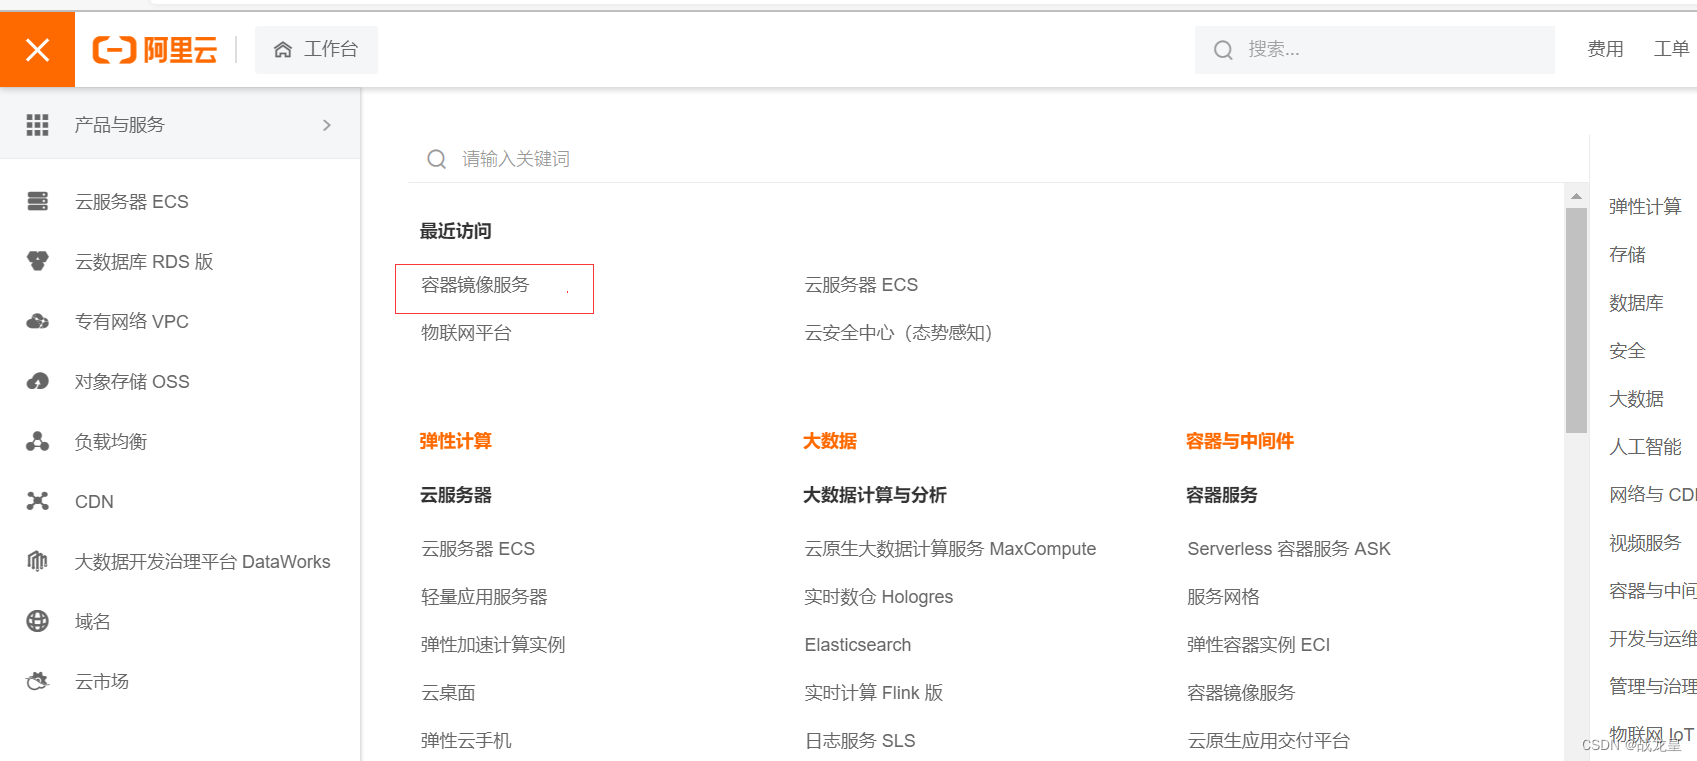Image resolution: width=1697 pixels, height=761 pixels.
Task: Open 云桌面 link
Action: (448, 693)
